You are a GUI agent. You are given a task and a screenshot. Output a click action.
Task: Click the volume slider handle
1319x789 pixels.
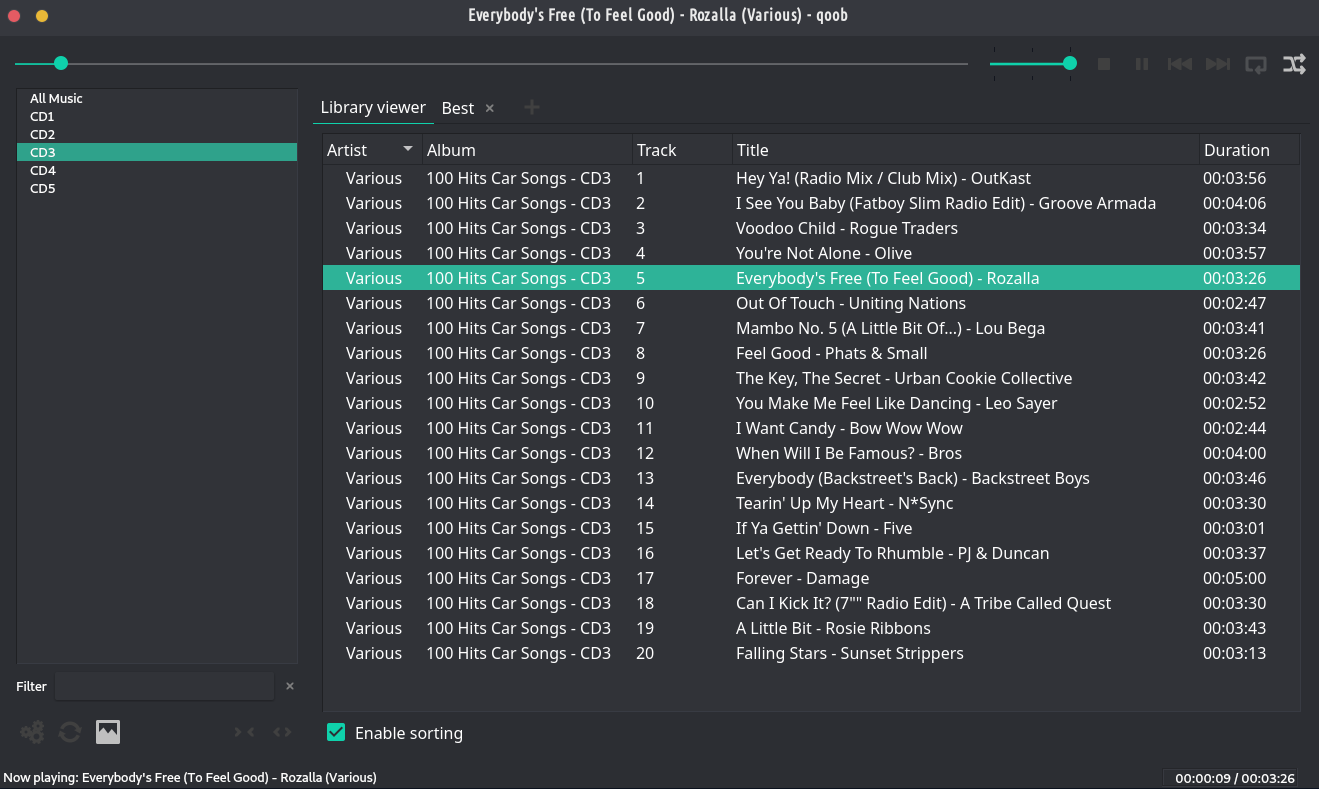click(x=1070, y=63)
